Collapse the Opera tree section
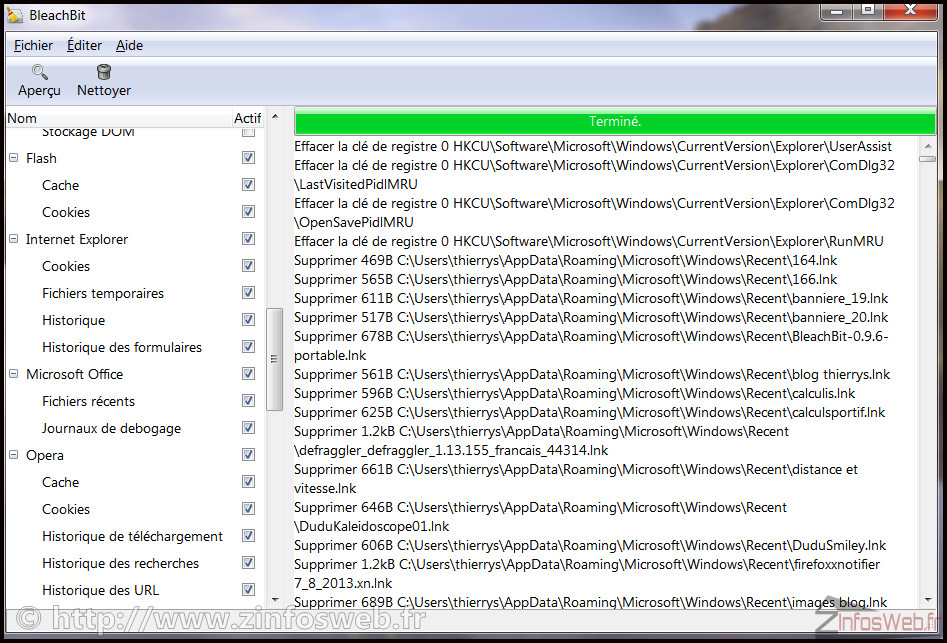The width and height of the screenshot is (947, 643). (x=12, y=455)
